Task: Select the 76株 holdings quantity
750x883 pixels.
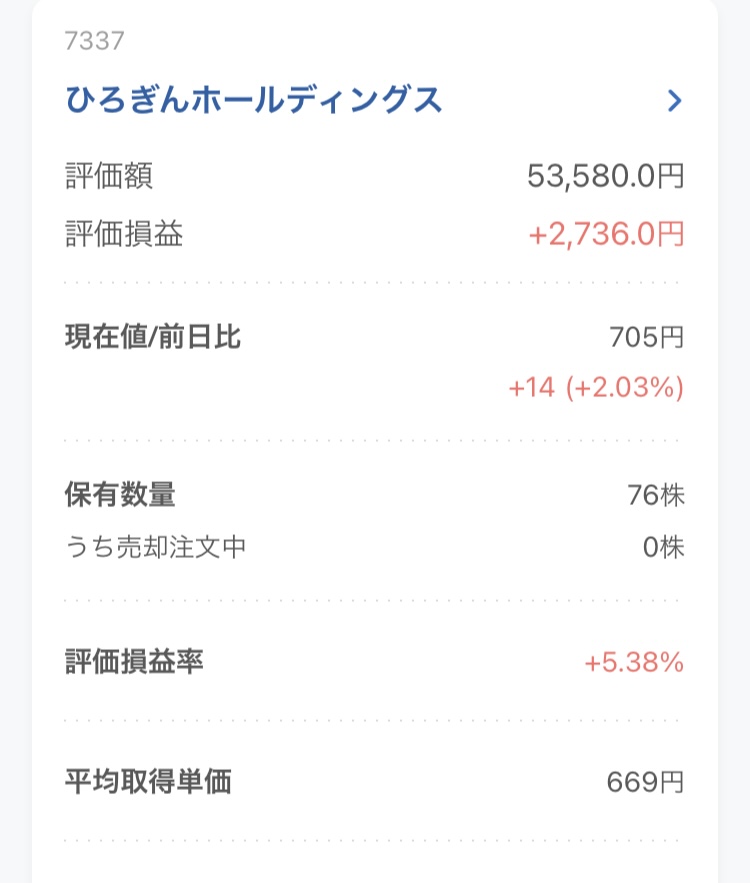Action: pyautogui.click(x=656, y=496)
